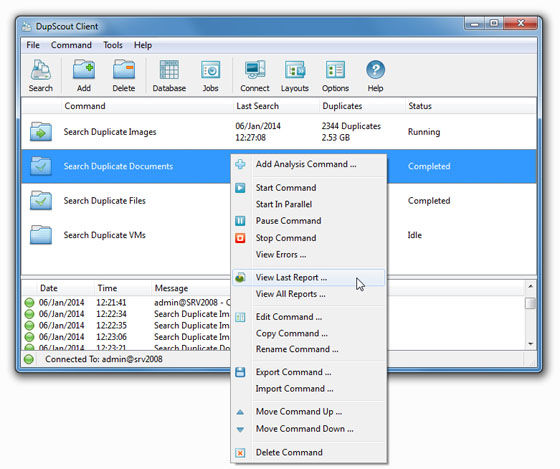560x469 pixels.
Task: Sort by the Duplicates column header
Action: point(342,106)
